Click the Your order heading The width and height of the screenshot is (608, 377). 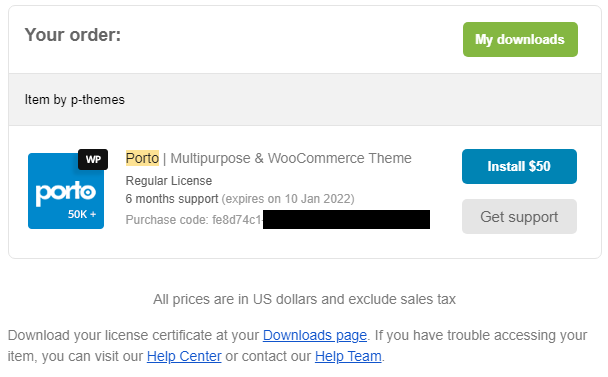(x=73, y=35)
